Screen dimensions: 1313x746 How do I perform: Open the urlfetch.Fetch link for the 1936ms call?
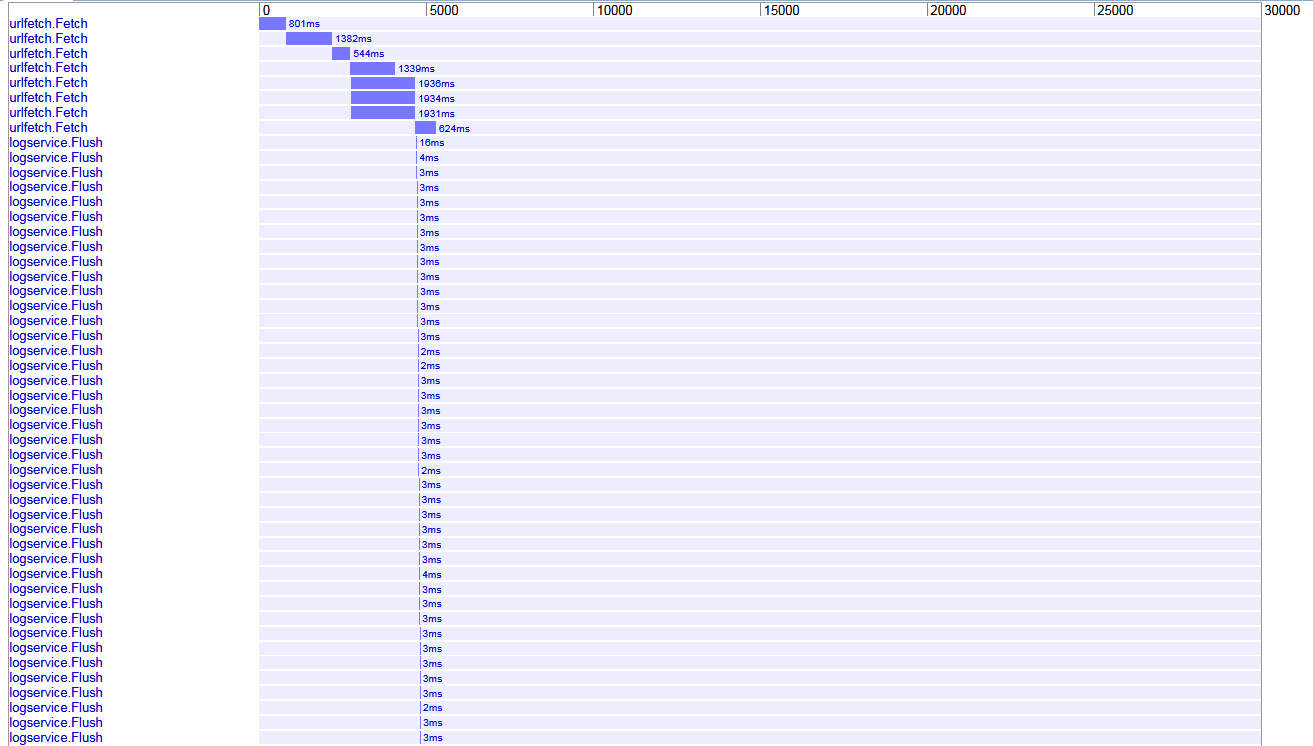point(48,83)
